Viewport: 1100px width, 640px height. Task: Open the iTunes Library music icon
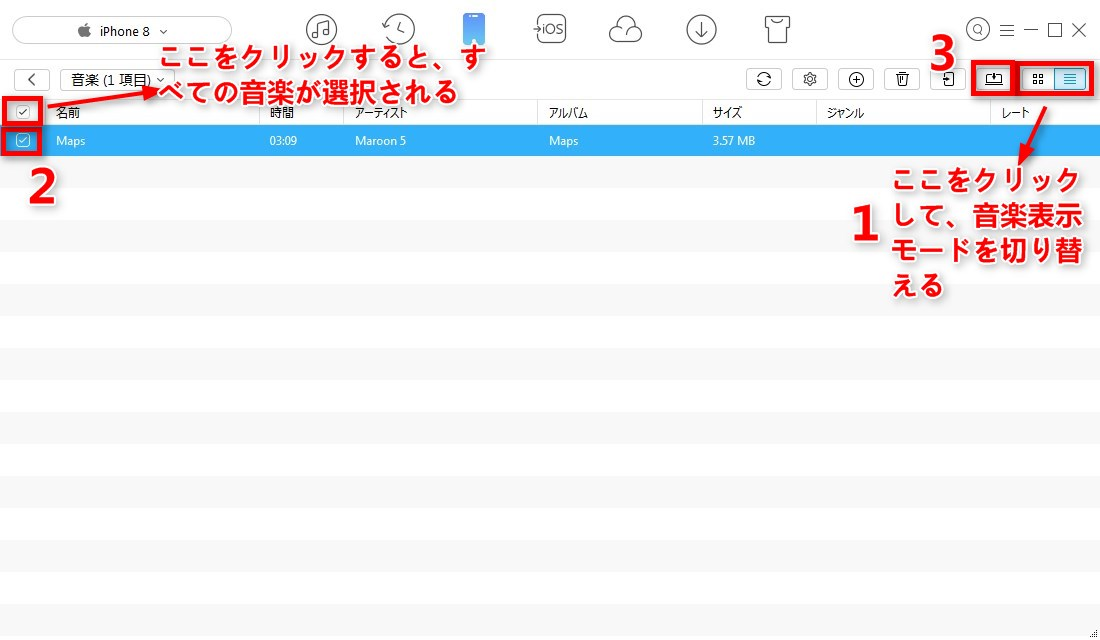[321, 30]
